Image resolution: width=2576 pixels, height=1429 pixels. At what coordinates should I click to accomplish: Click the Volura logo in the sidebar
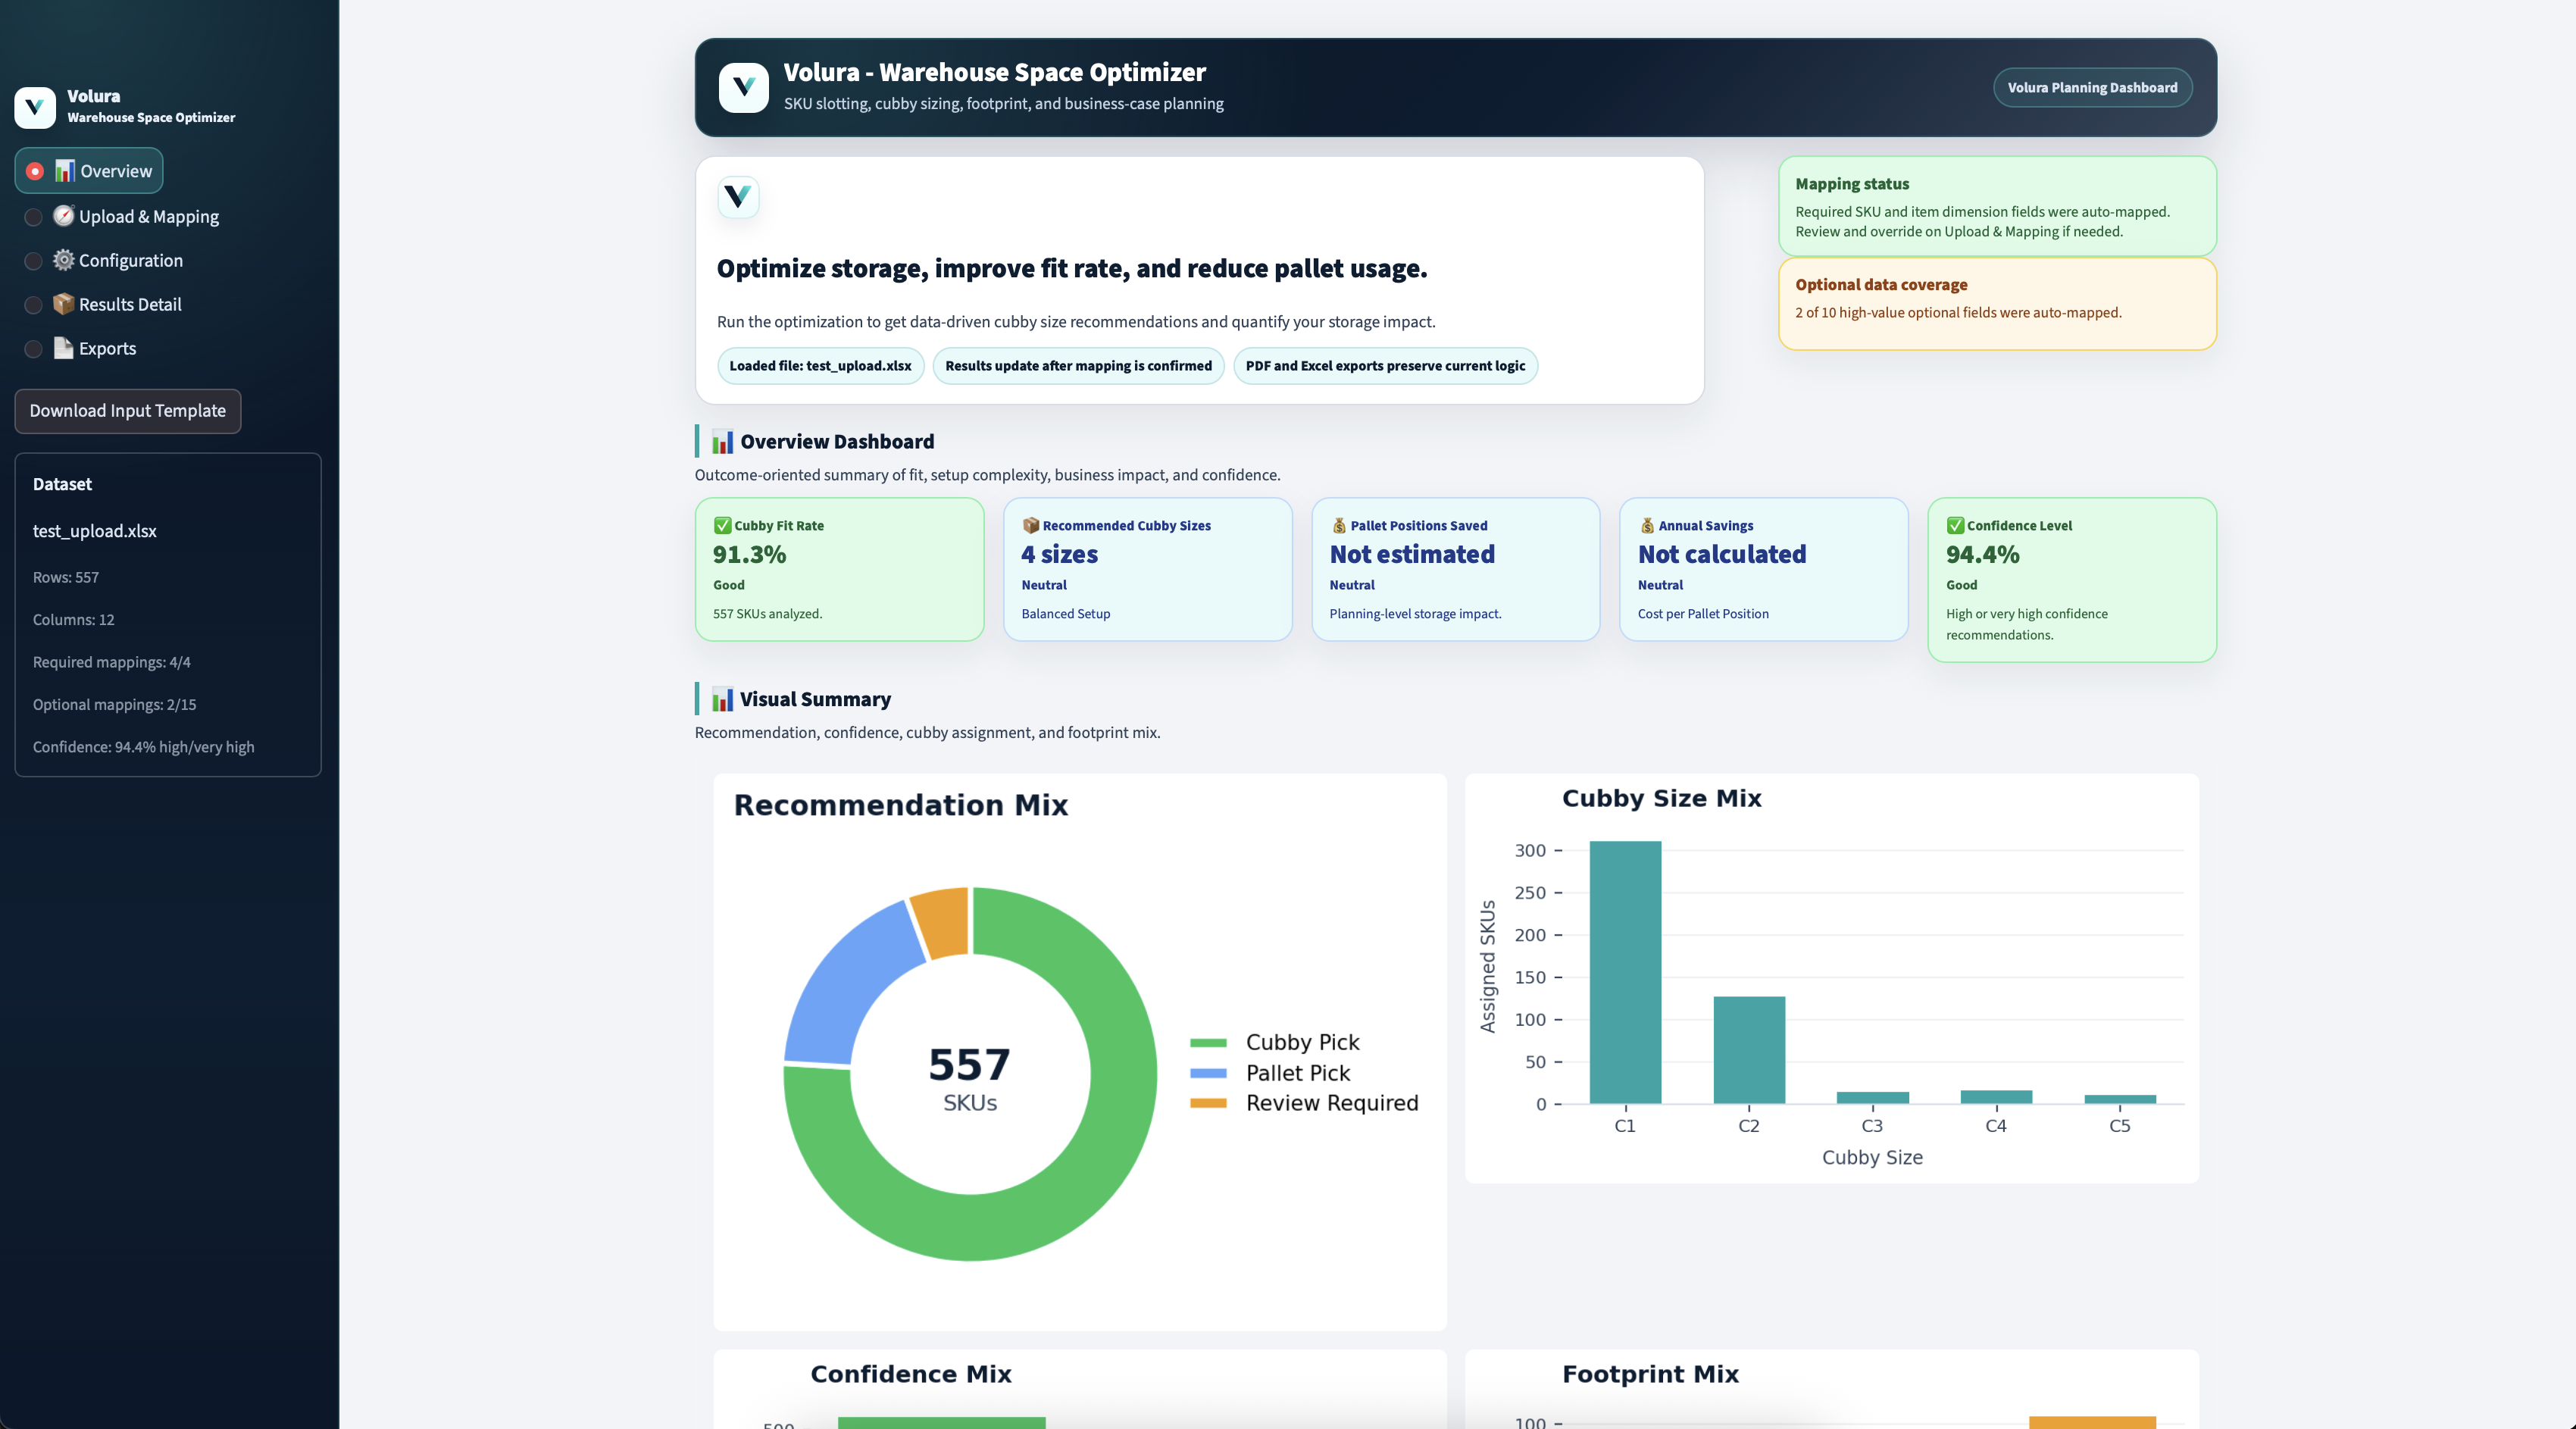pos(35,107)
